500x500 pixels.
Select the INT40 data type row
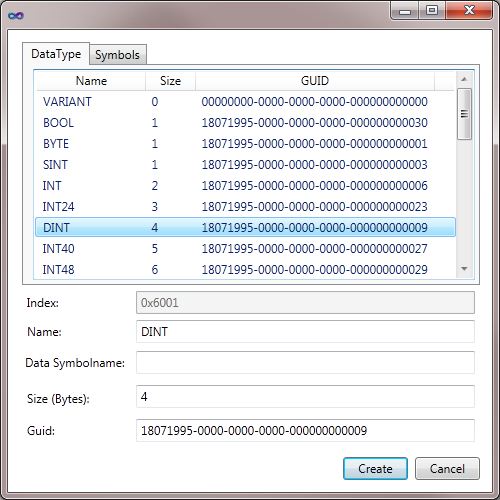(x=245, y=249)
